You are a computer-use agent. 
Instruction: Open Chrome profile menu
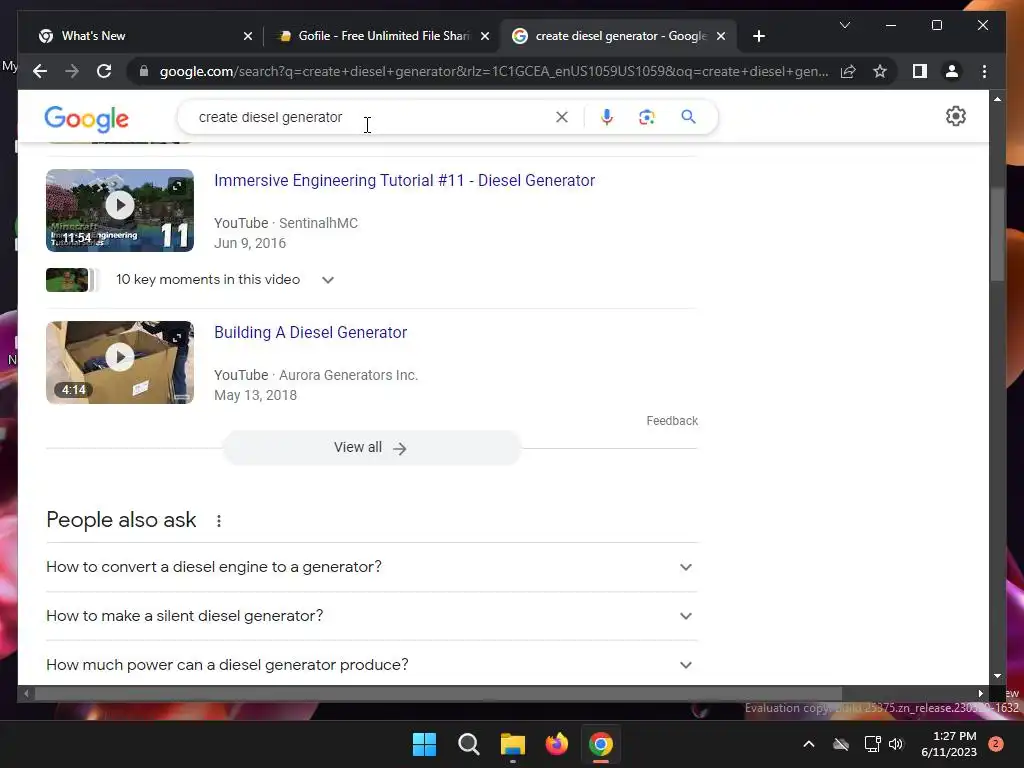point(952,71)
